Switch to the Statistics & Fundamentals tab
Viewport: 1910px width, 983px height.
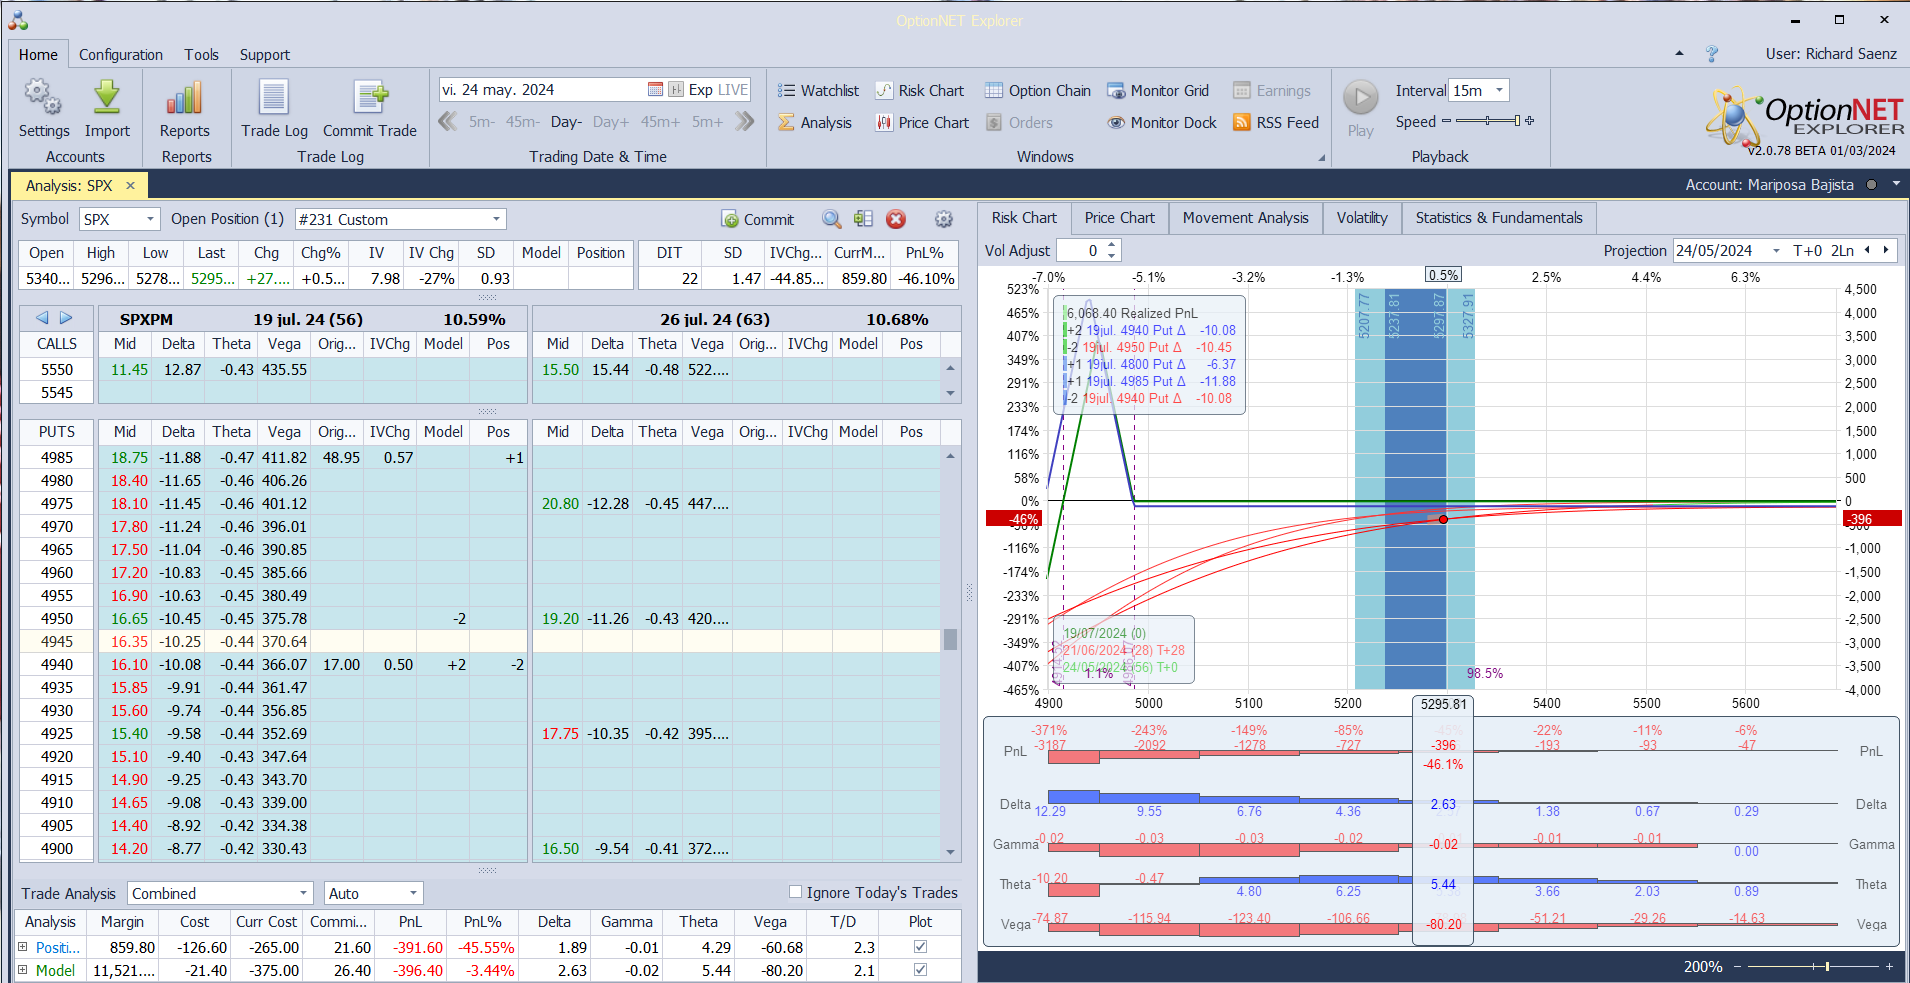tap(1499, 218)
